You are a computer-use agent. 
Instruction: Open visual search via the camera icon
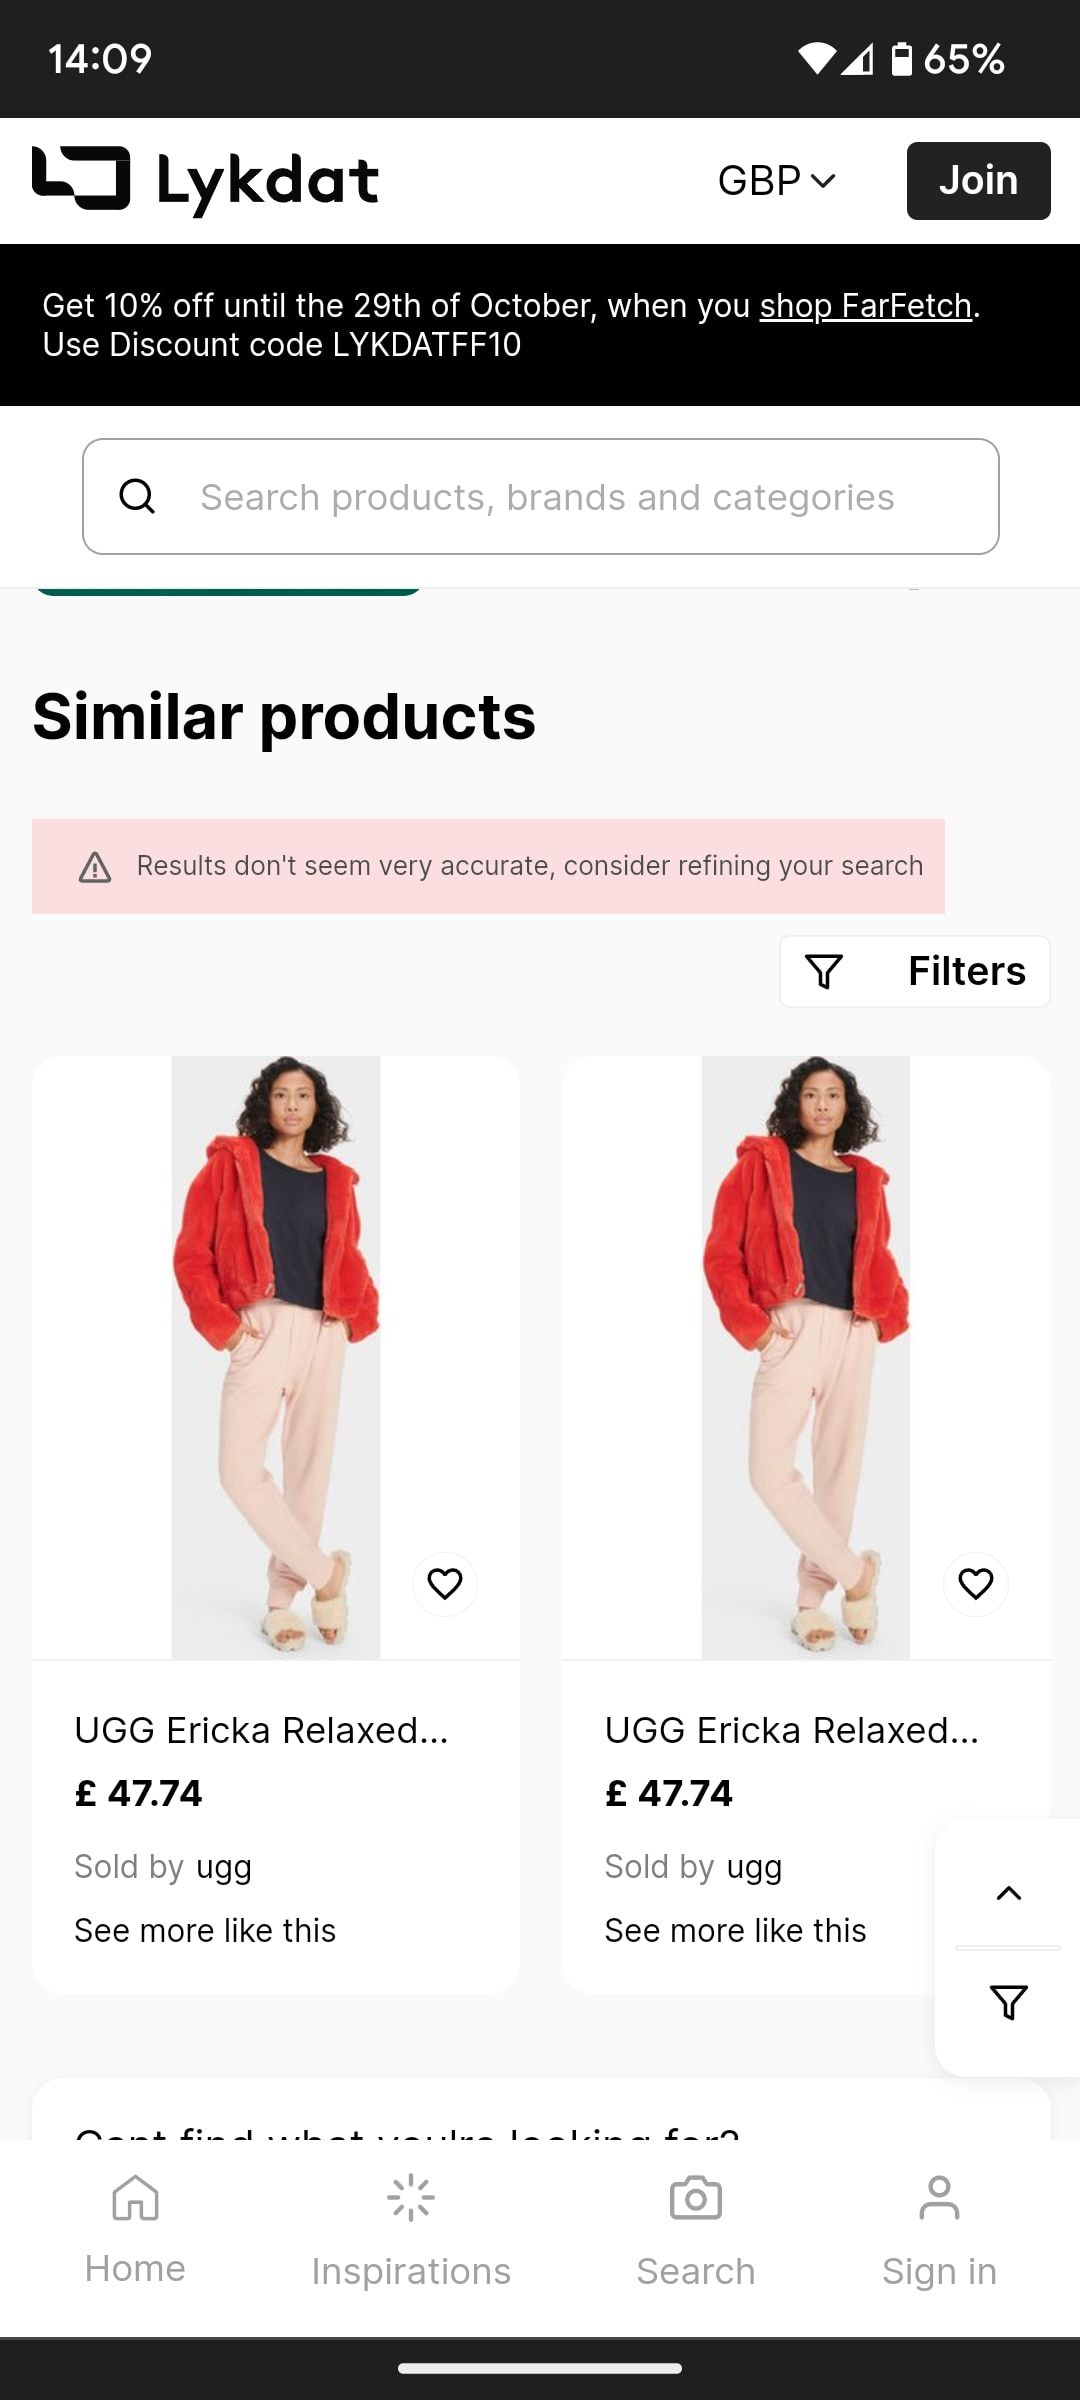[694, 2196]
